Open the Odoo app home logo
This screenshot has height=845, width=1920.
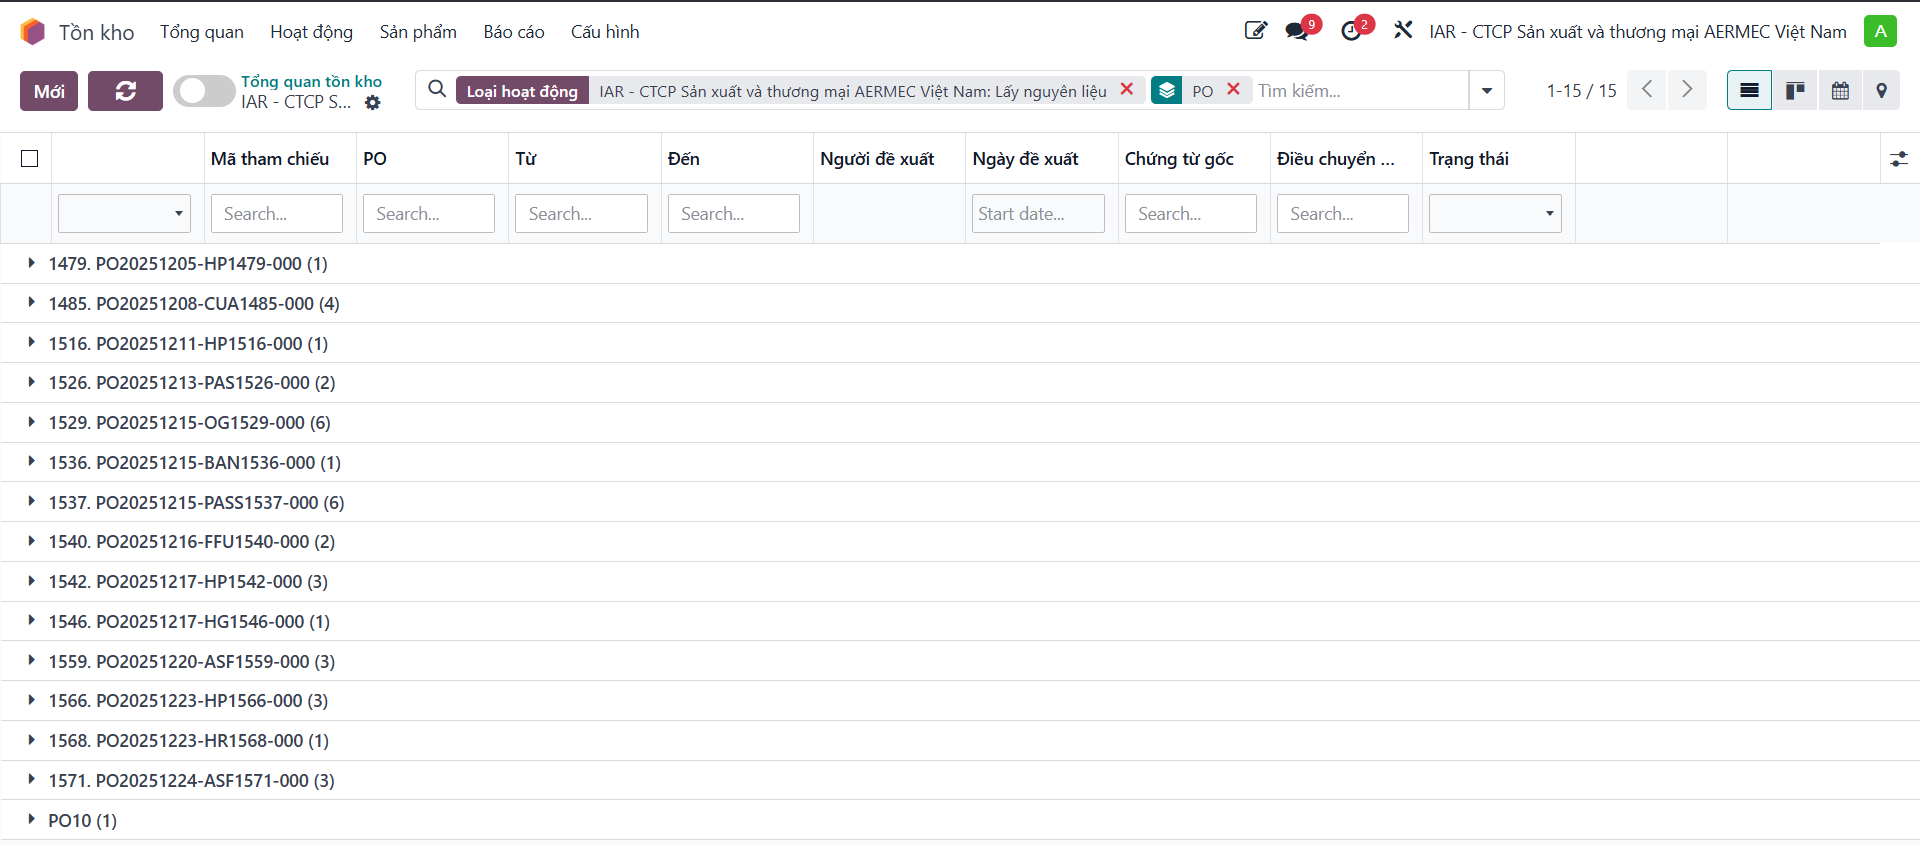[x=33, y=32]
